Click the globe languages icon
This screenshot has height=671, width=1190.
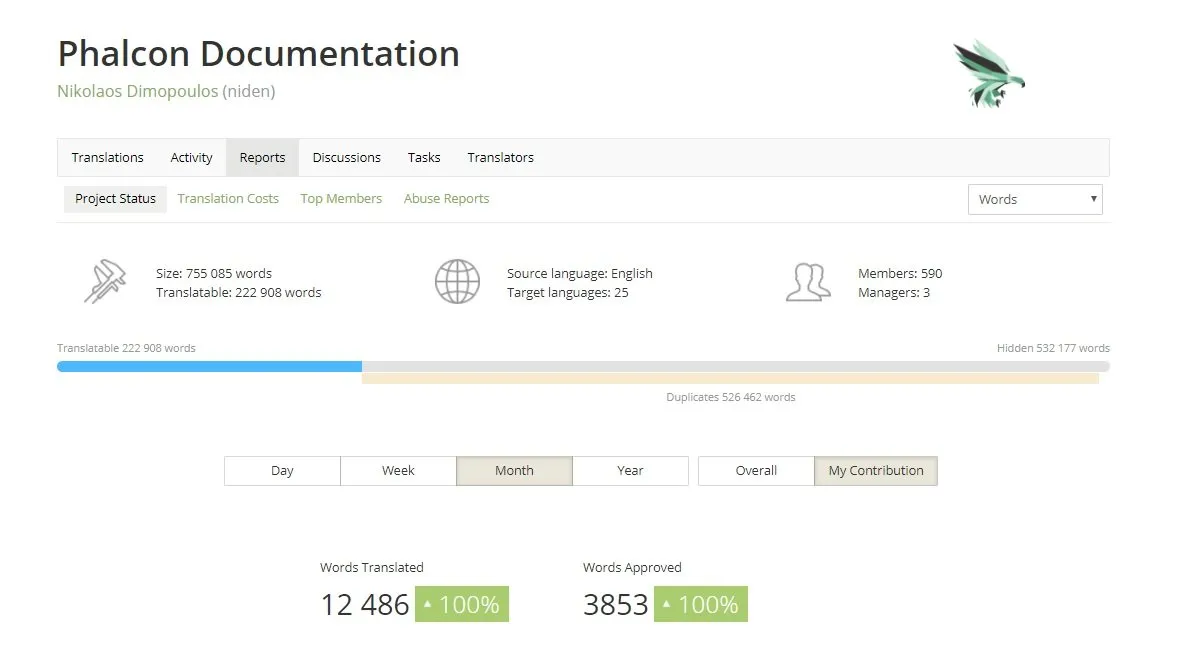pos(457,282)
